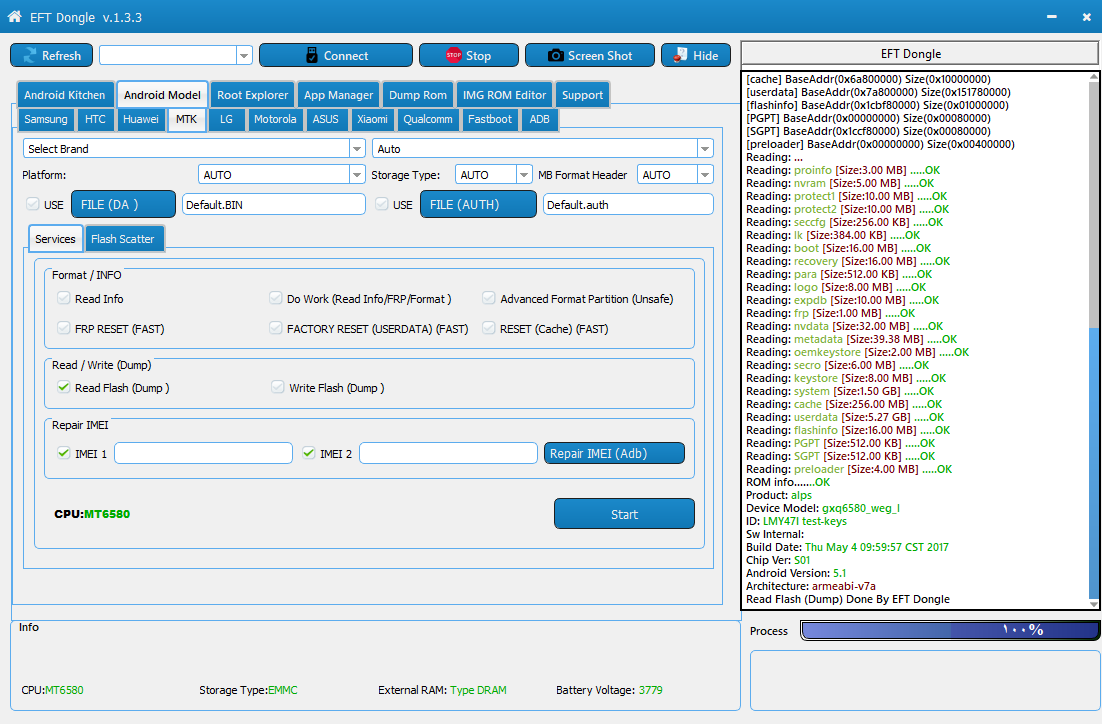Select the ASUS brand tab
The height and width of the screenshot is (724, 1102).
325,119
